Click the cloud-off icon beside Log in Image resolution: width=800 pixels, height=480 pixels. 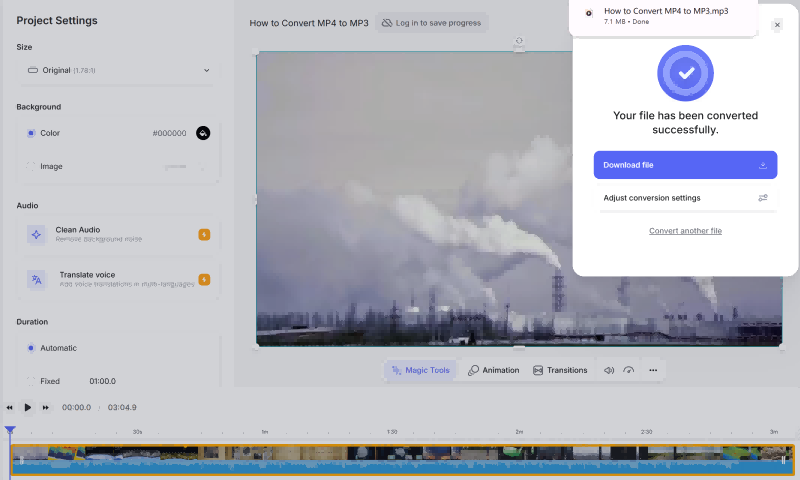(x=387, y=23)
